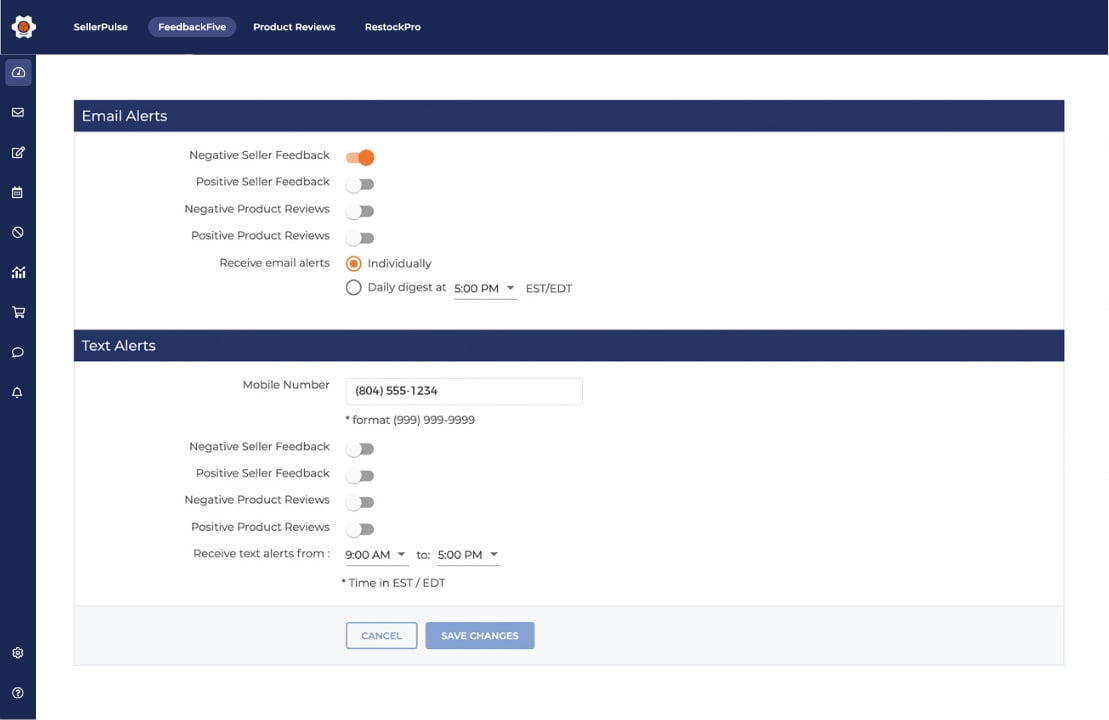Enable text Negative Product Reviews toggle
Screen dimensions: 1109x720
(x=360, y=502)
